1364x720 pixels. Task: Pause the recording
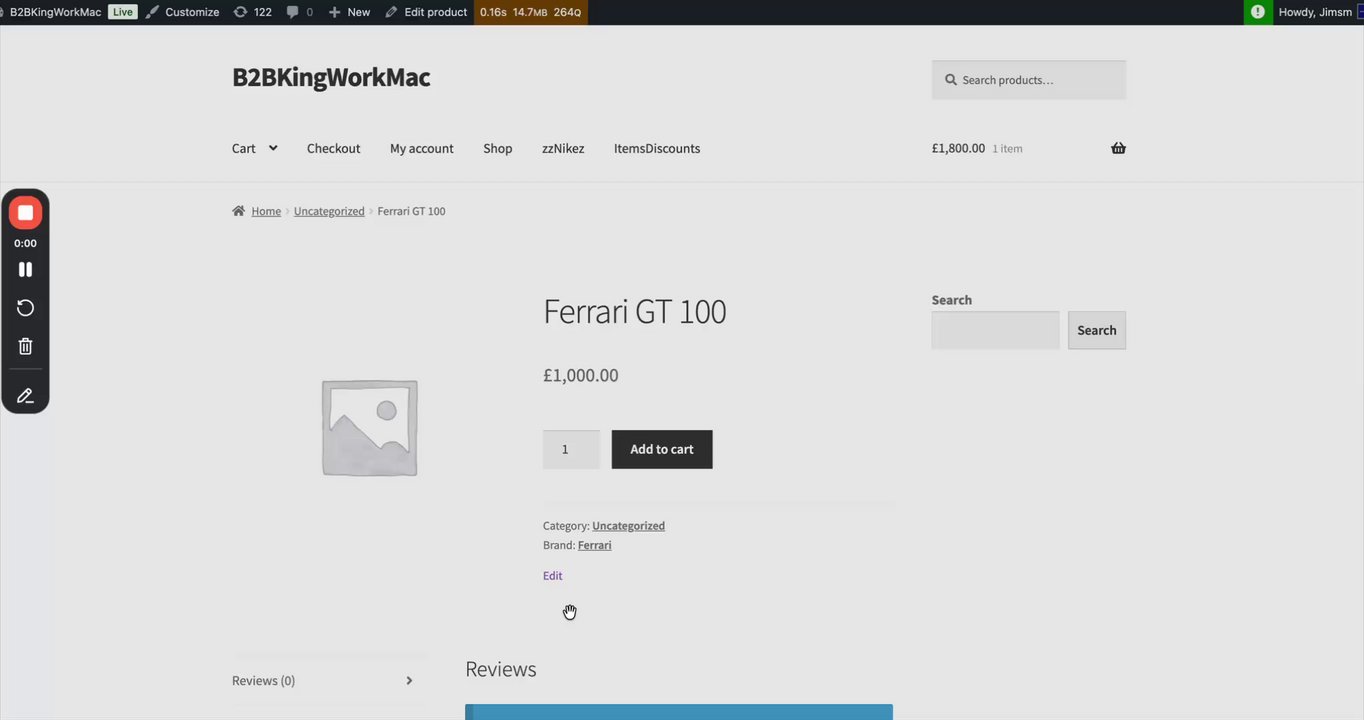pyautogui.click(x=25, y=269)
